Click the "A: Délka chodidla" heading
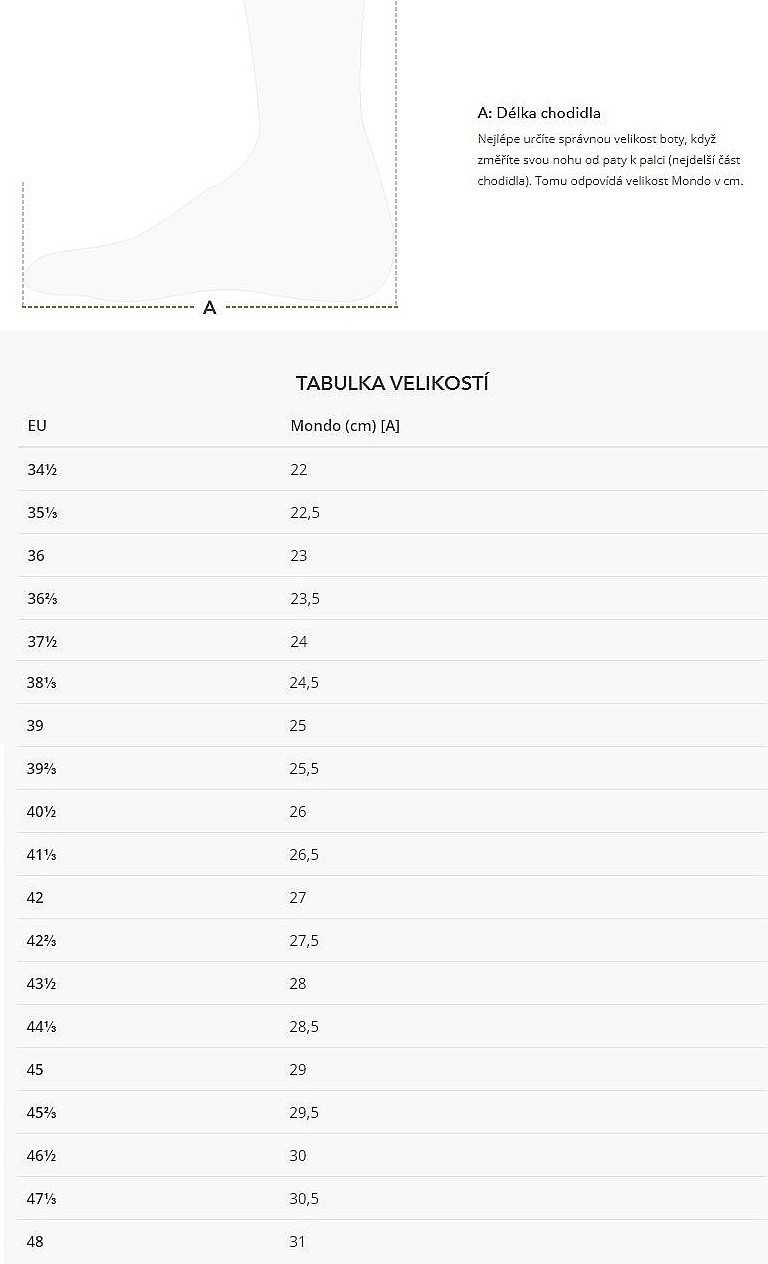The width and height of the screenshot is (768, 1264). [x=539, y=113]
